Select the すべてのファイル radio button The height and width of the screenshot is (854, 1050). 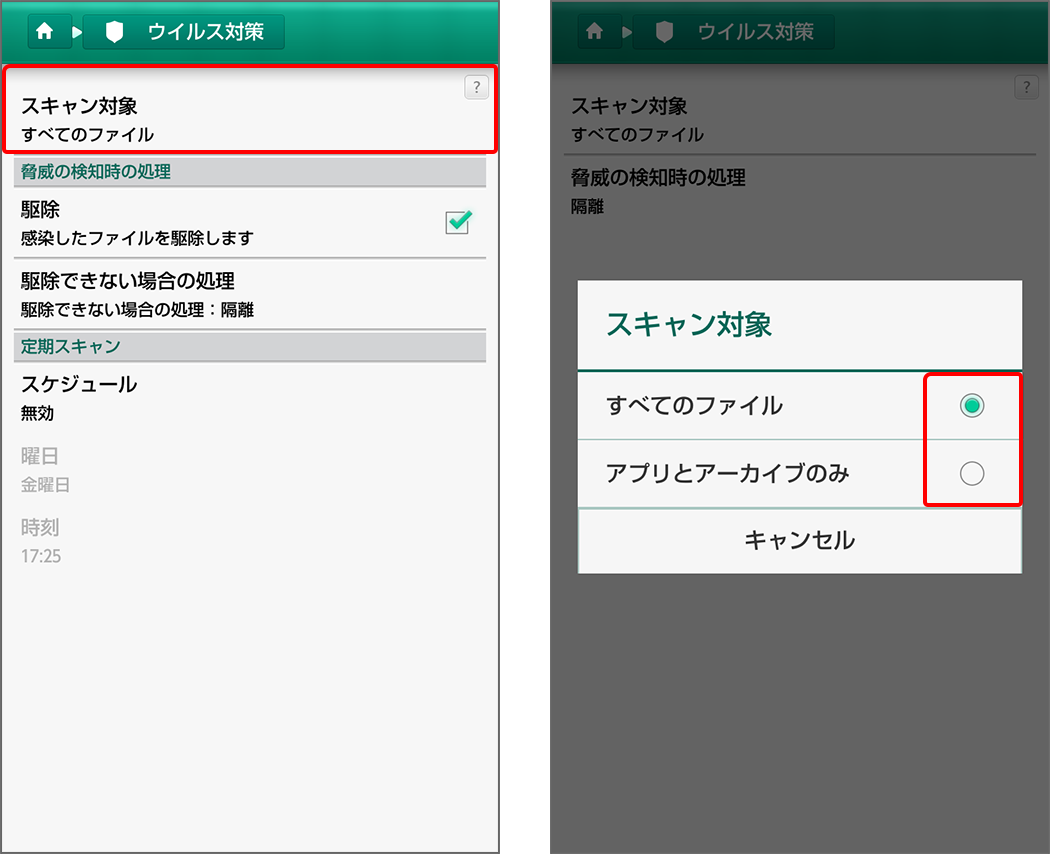tap(972, 406)
